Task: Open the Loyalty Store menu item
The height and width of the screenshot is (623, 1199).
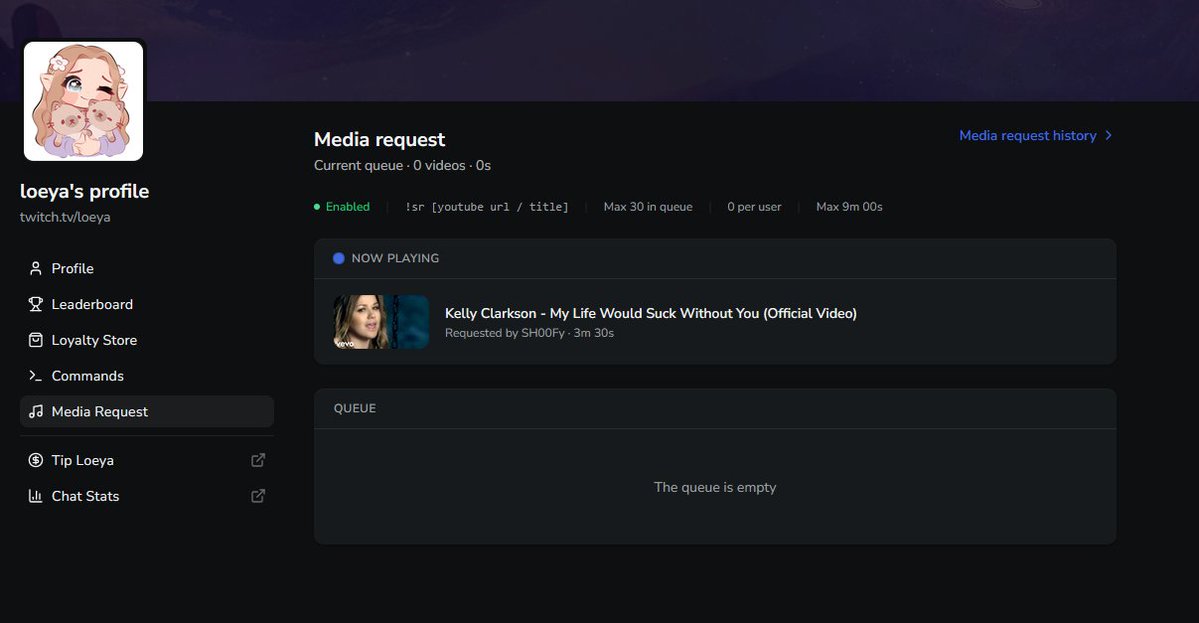Action: point(147,340)
